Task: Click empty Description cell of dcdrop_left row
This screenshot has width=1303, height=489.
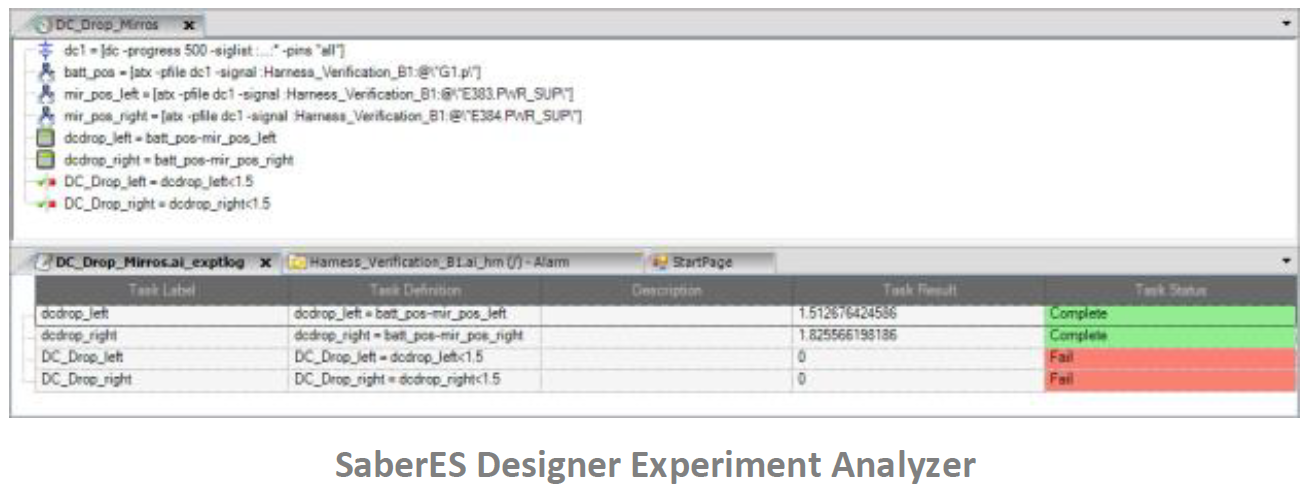Action: click(x=667, y=314)
